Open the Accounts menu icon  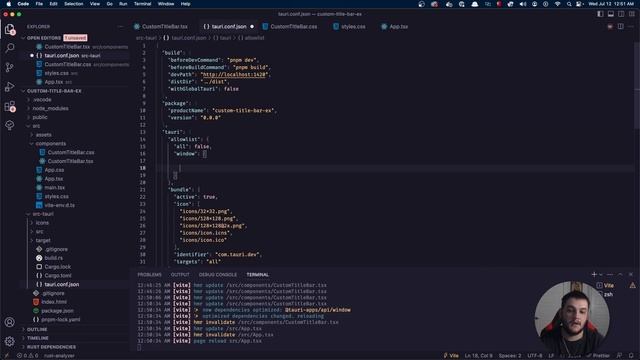pos(9,322)
